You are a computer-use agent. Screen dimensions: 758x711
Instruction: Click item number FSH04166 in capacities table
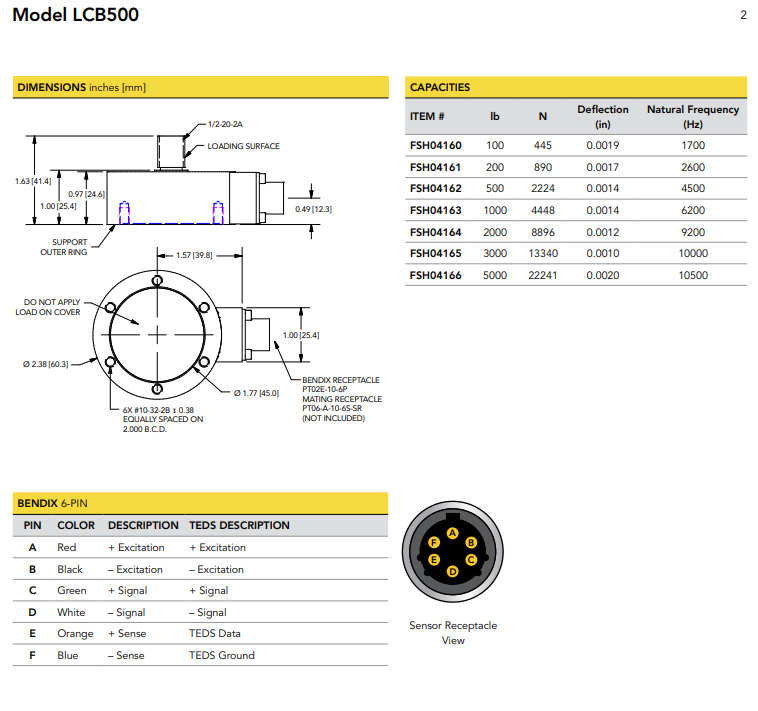435,276
